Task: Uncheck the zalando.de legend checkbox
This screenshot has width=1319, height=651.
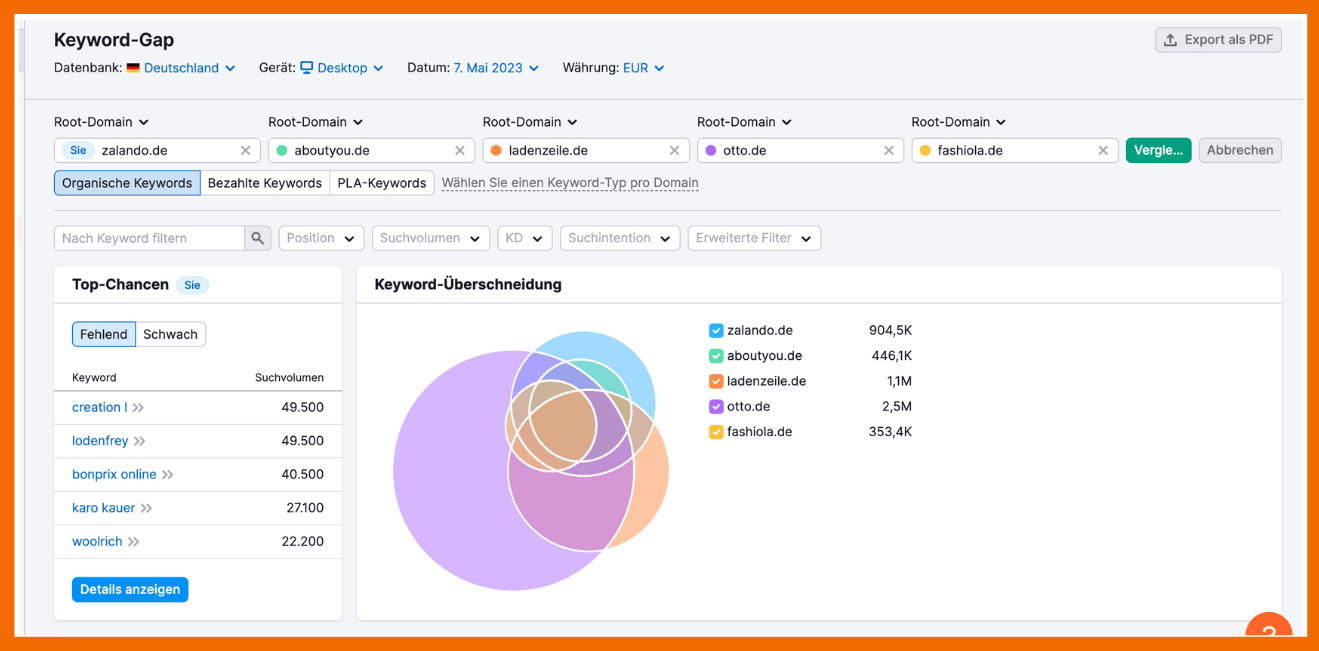Action: coord(716,331)
